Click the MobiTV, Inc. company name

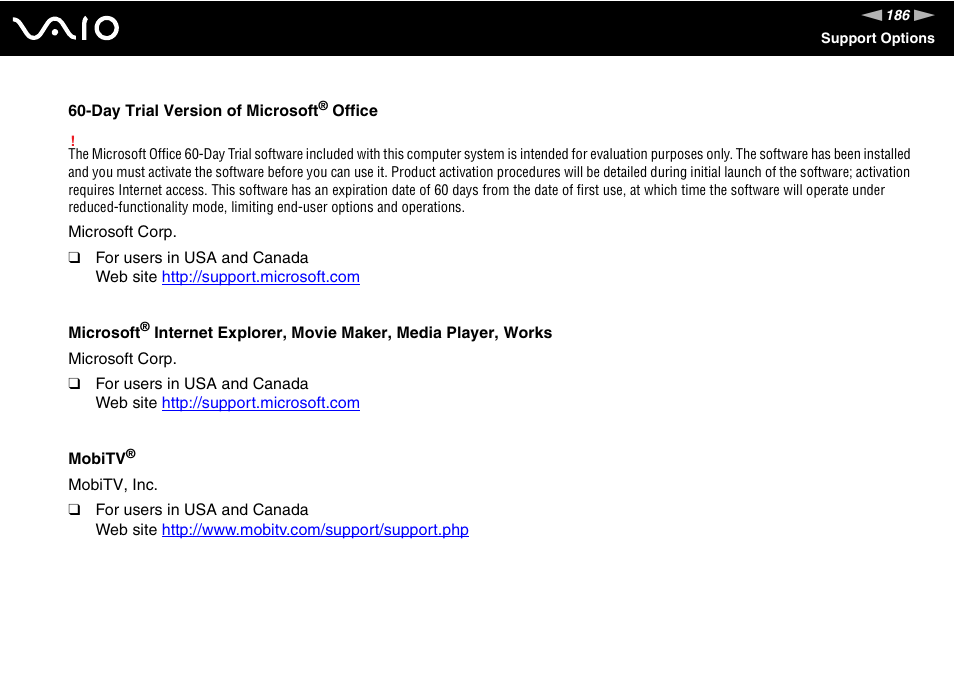113,484
